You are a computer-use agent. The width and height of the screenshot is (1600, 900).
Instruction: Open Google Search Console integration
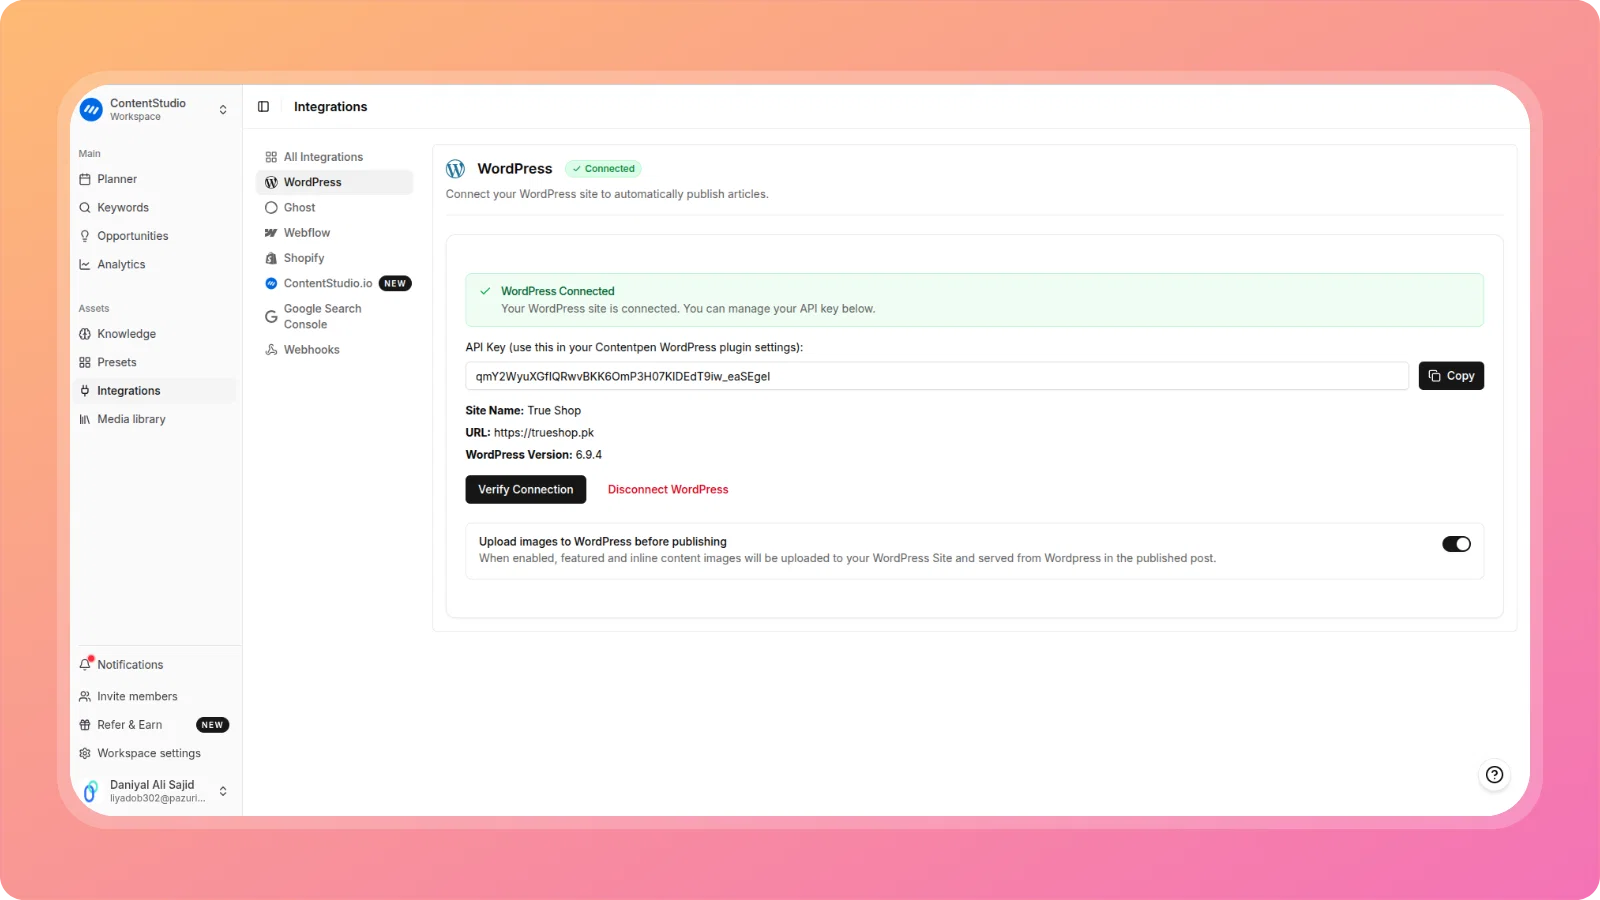tap(334, 317)
